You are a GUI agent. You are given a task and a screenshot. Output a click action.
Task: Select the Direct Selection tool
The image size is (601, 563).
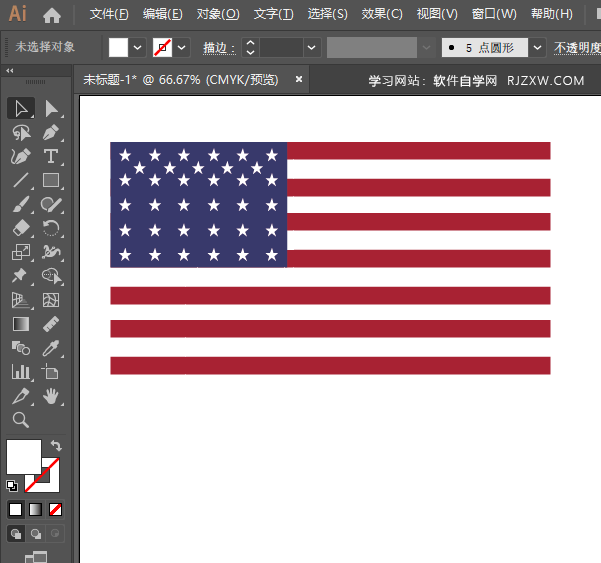coord(51,108)
